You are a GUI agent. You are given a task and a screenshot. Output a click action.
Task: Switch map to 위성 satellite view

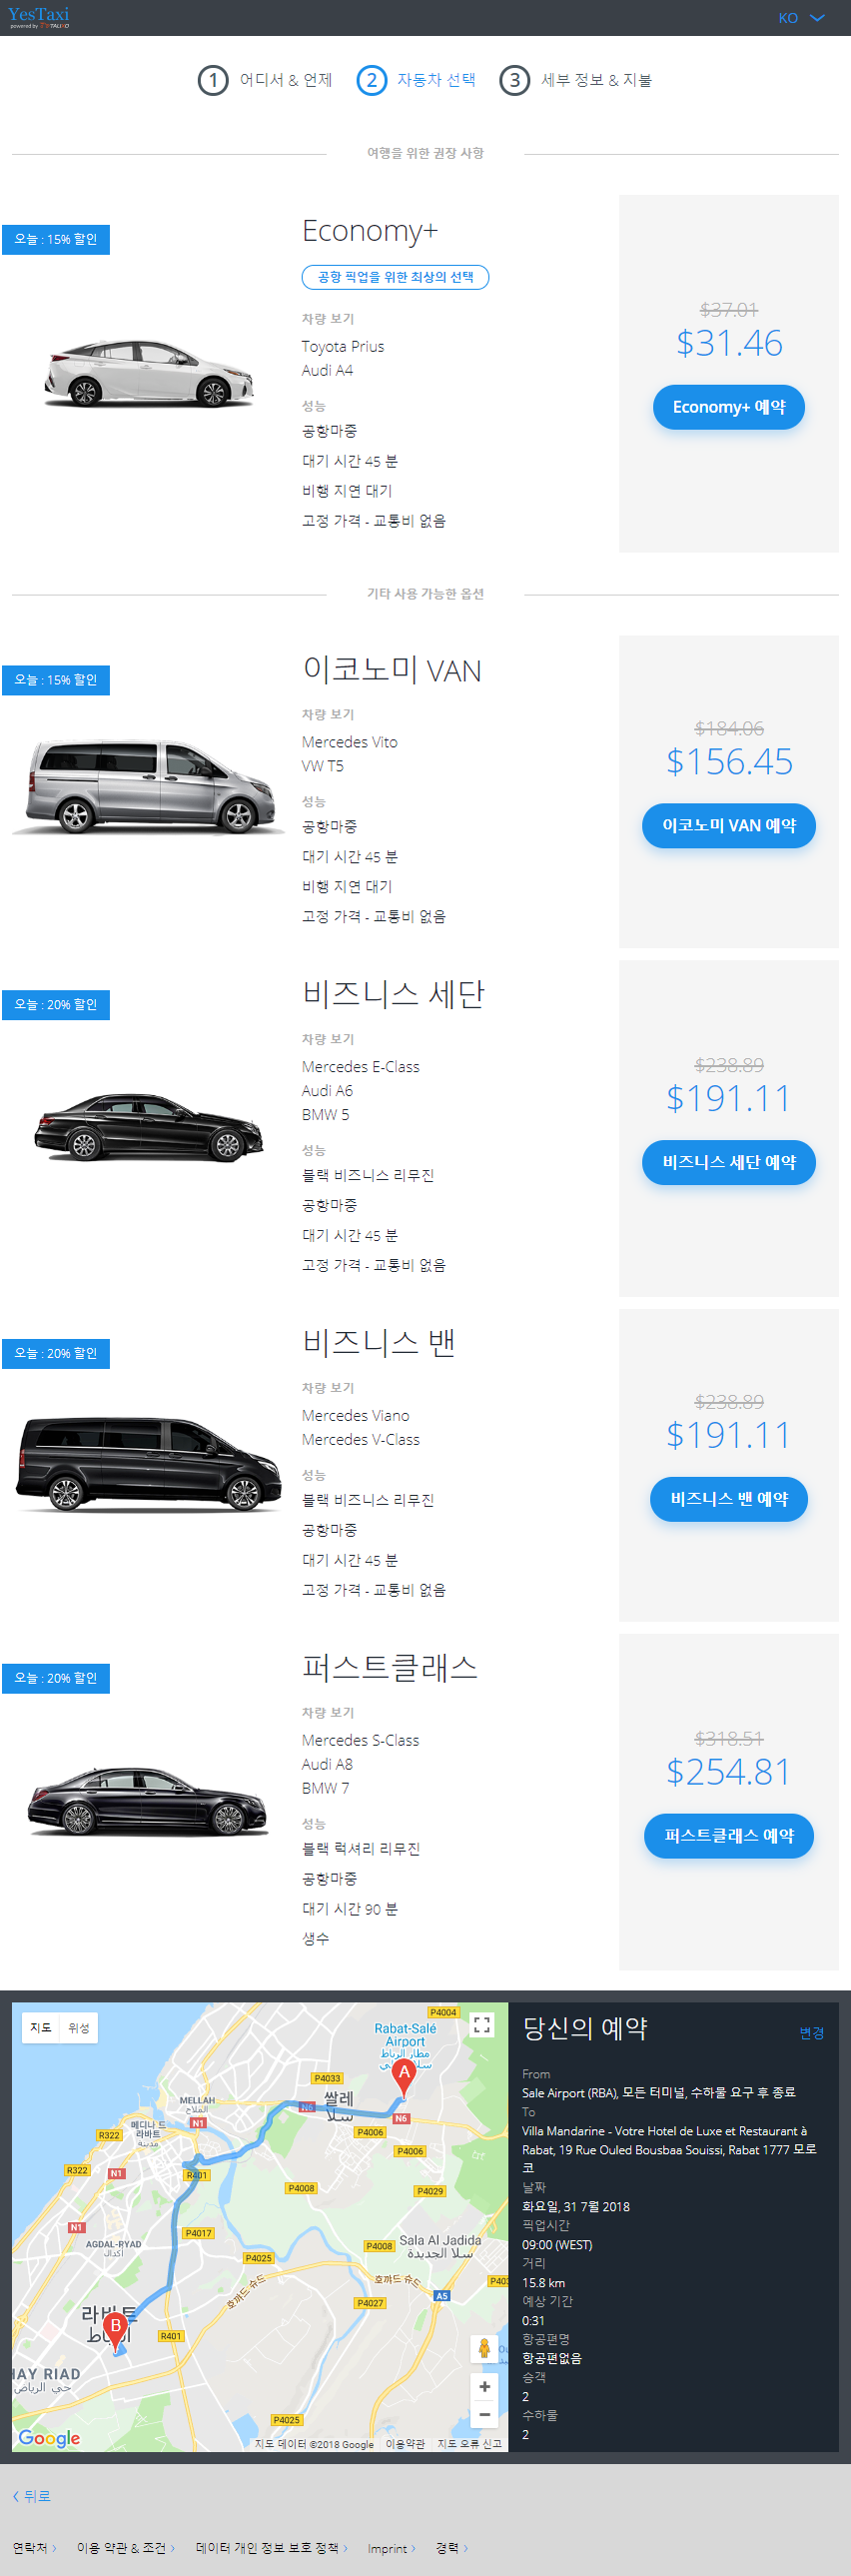79,2027
